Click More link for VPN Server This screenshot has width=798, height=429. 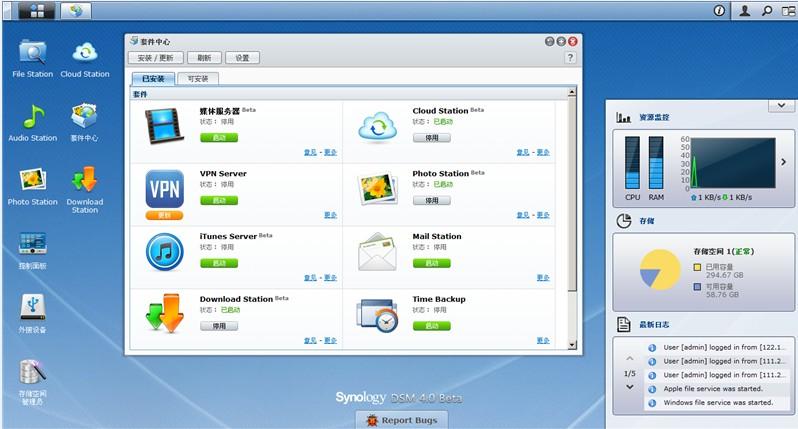click(330, 215)
